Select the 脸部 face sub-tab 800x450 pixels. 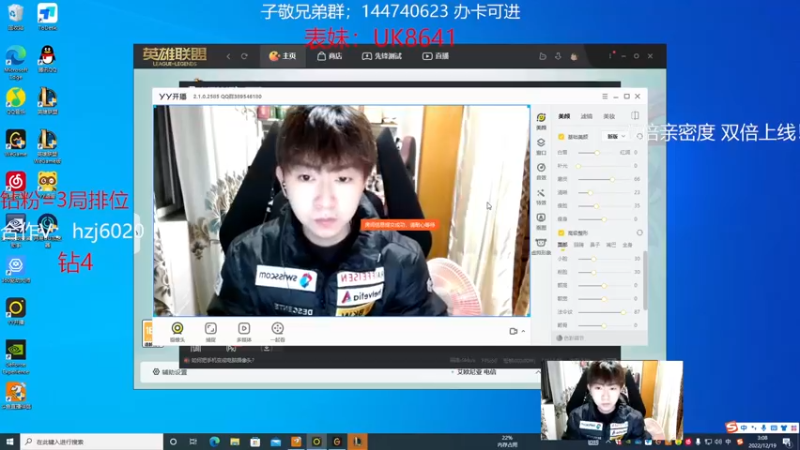tap(562, 245)
